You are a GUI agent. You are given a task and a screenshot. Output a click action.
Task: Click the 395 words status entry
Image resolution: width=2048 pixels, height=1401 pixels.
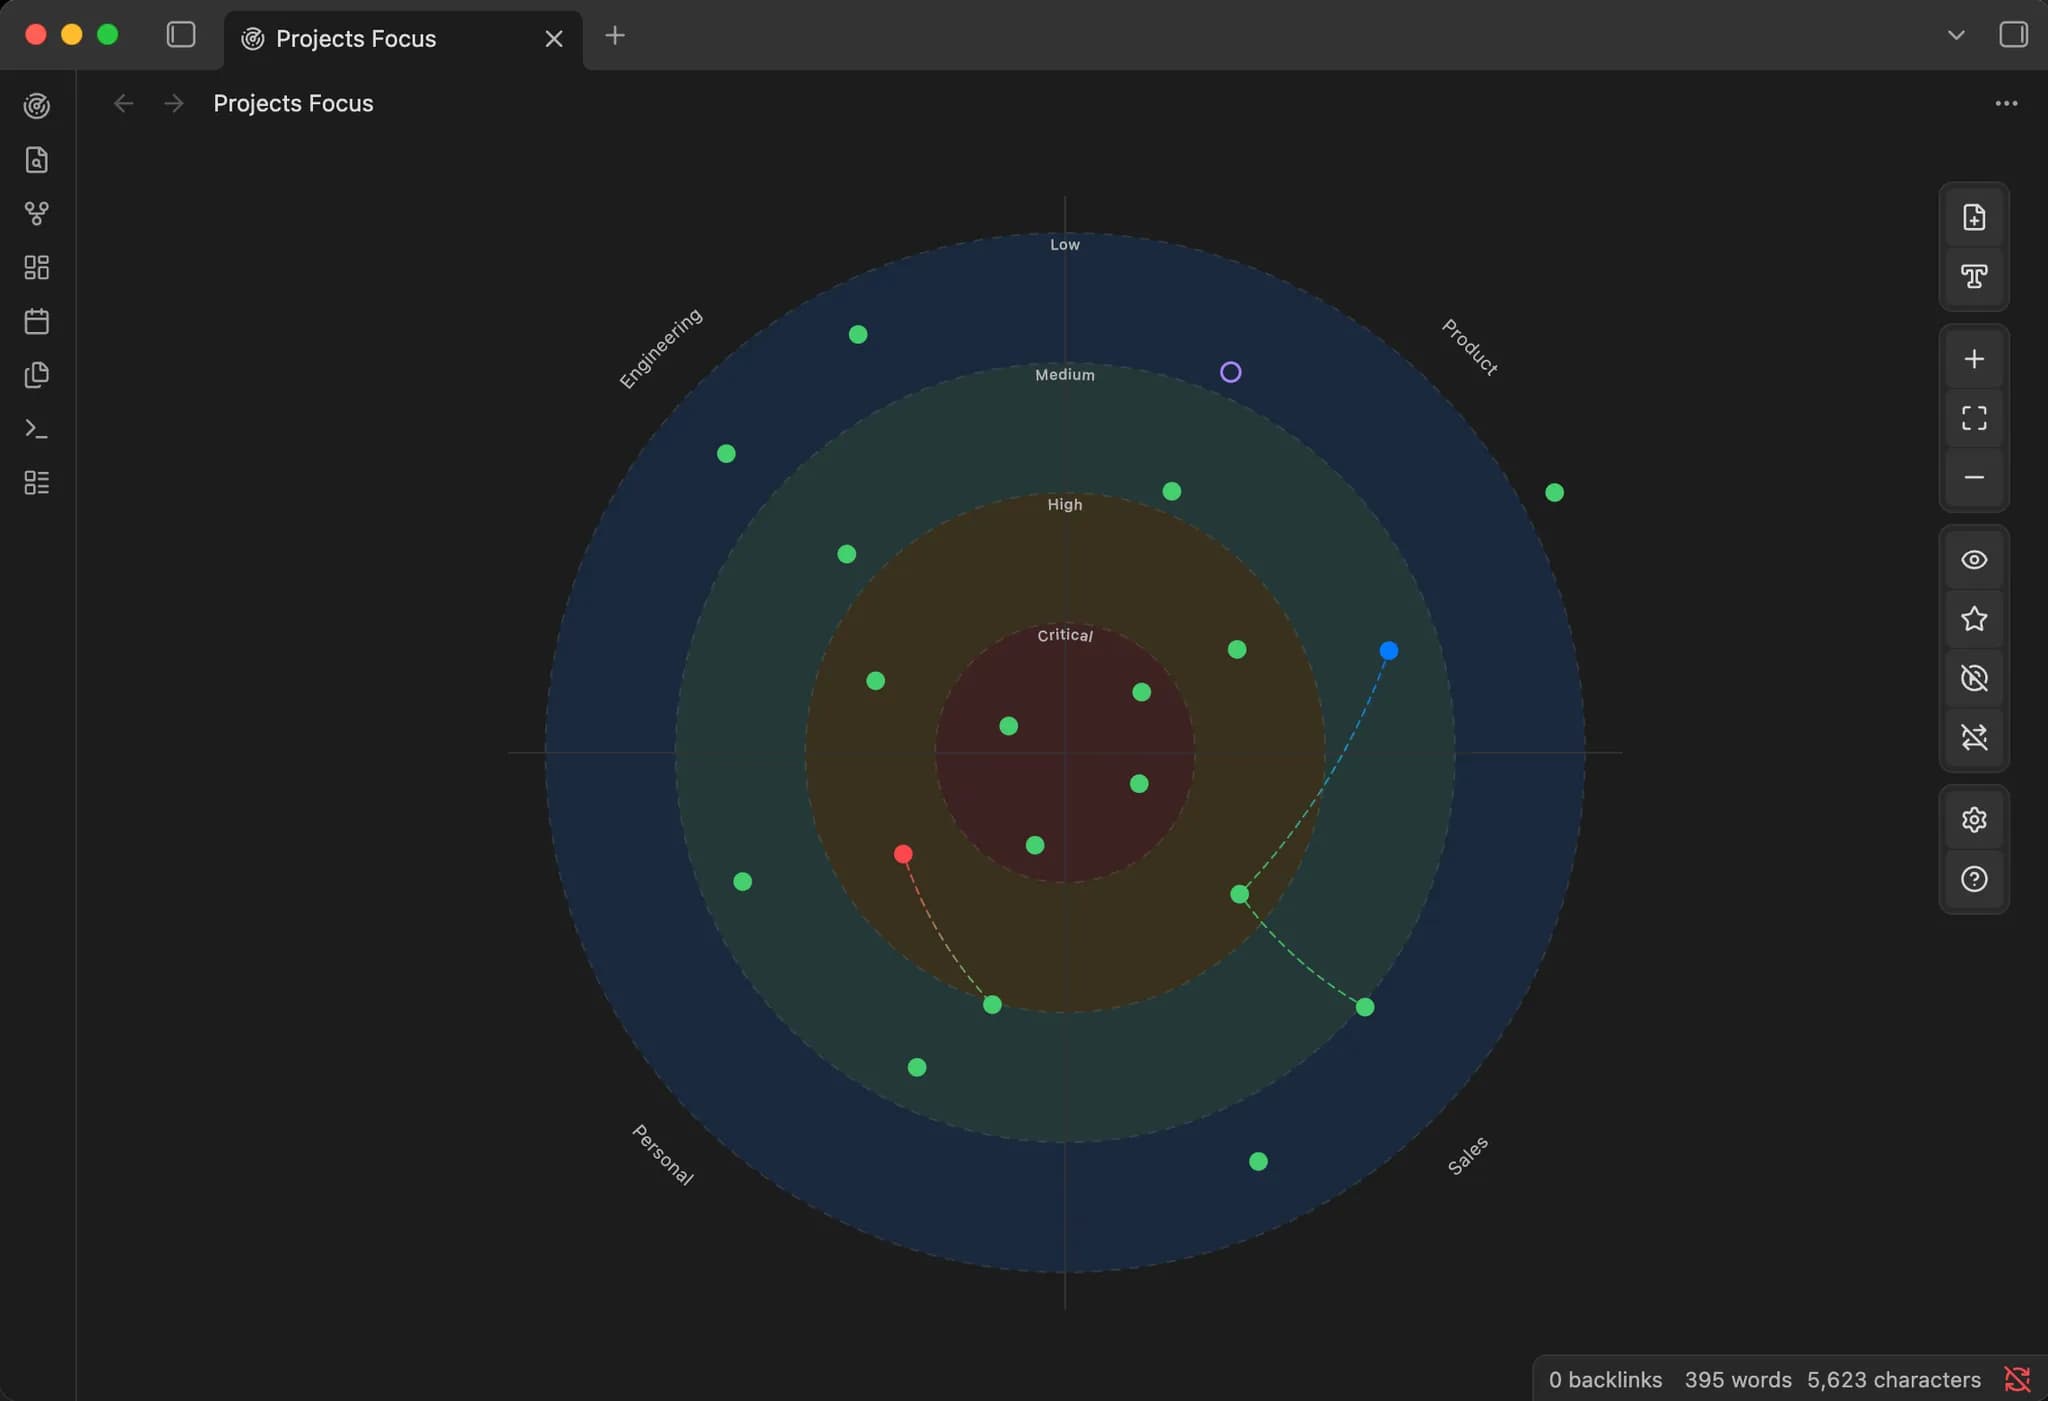coord(1738,1380)
